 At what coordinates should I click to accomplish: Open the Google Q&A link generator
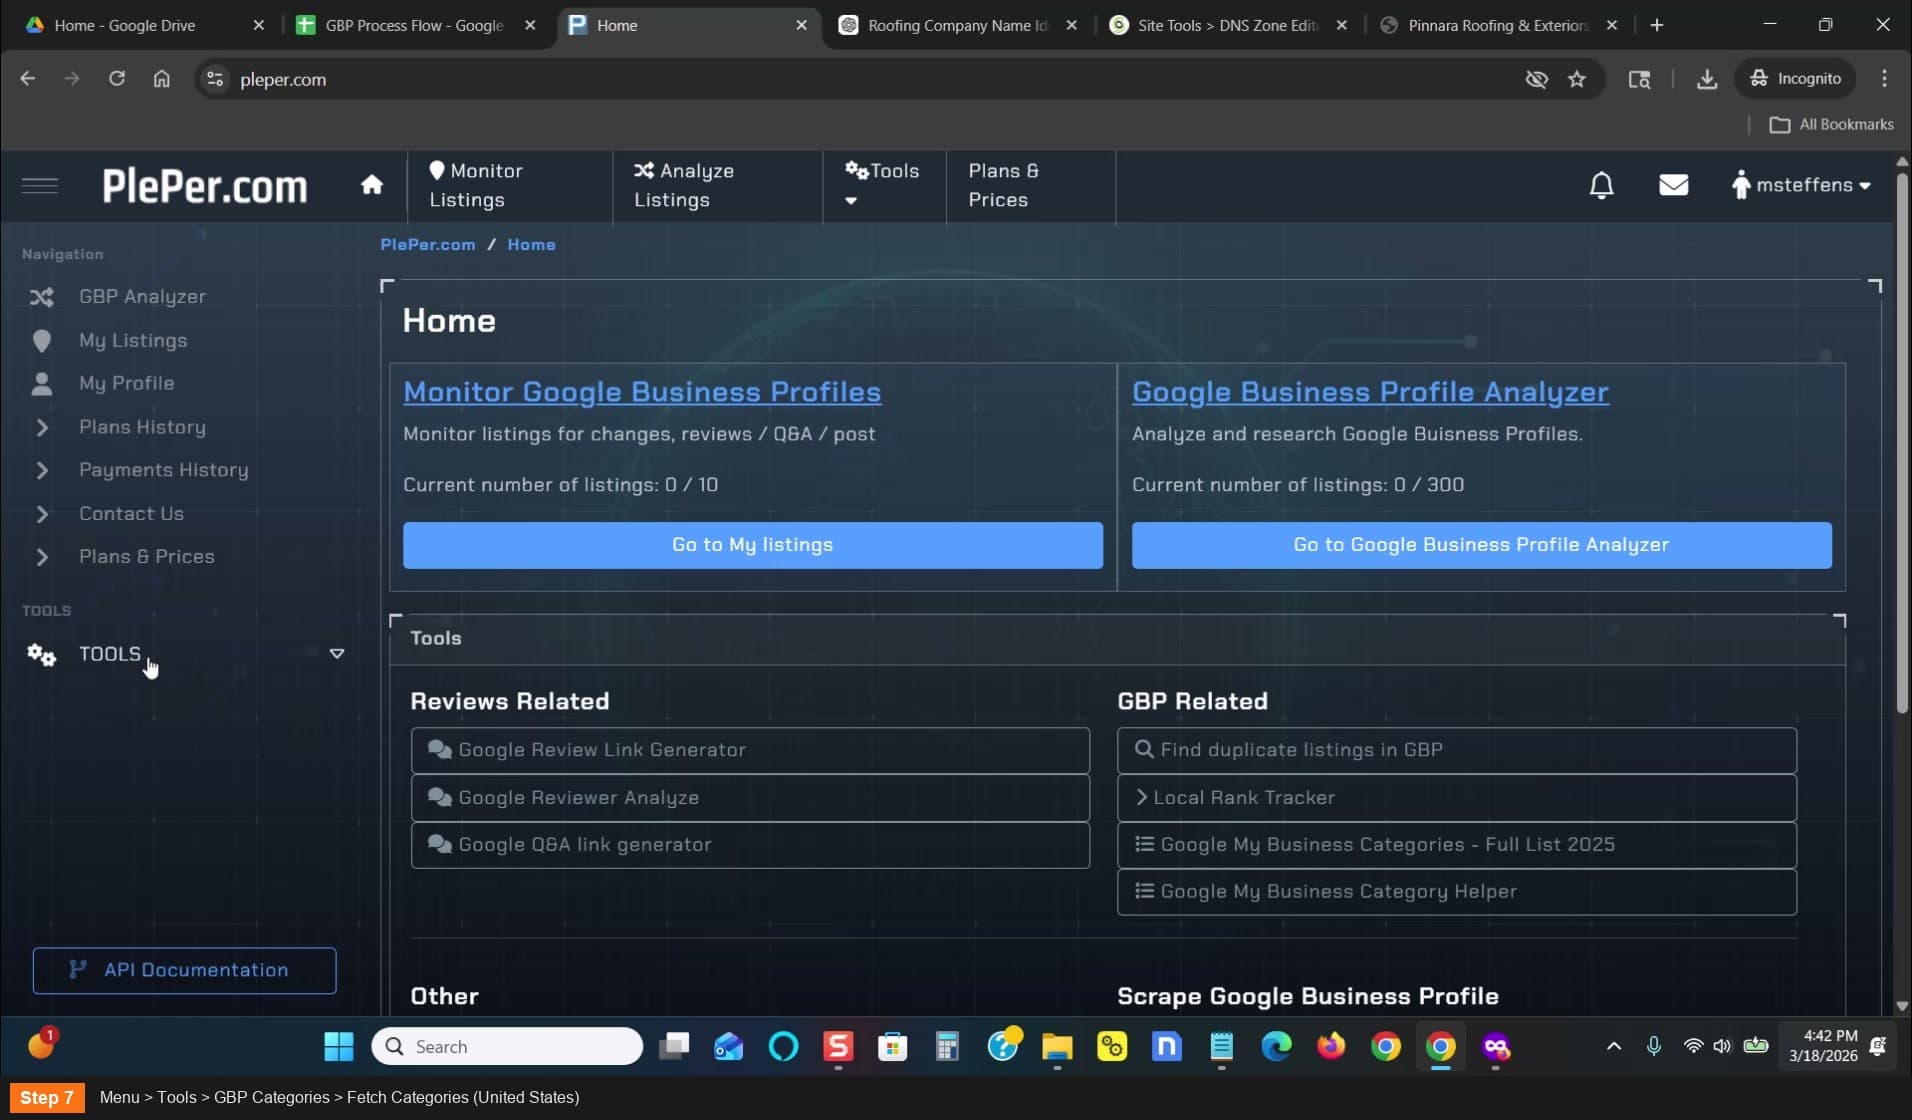(750, 845)
